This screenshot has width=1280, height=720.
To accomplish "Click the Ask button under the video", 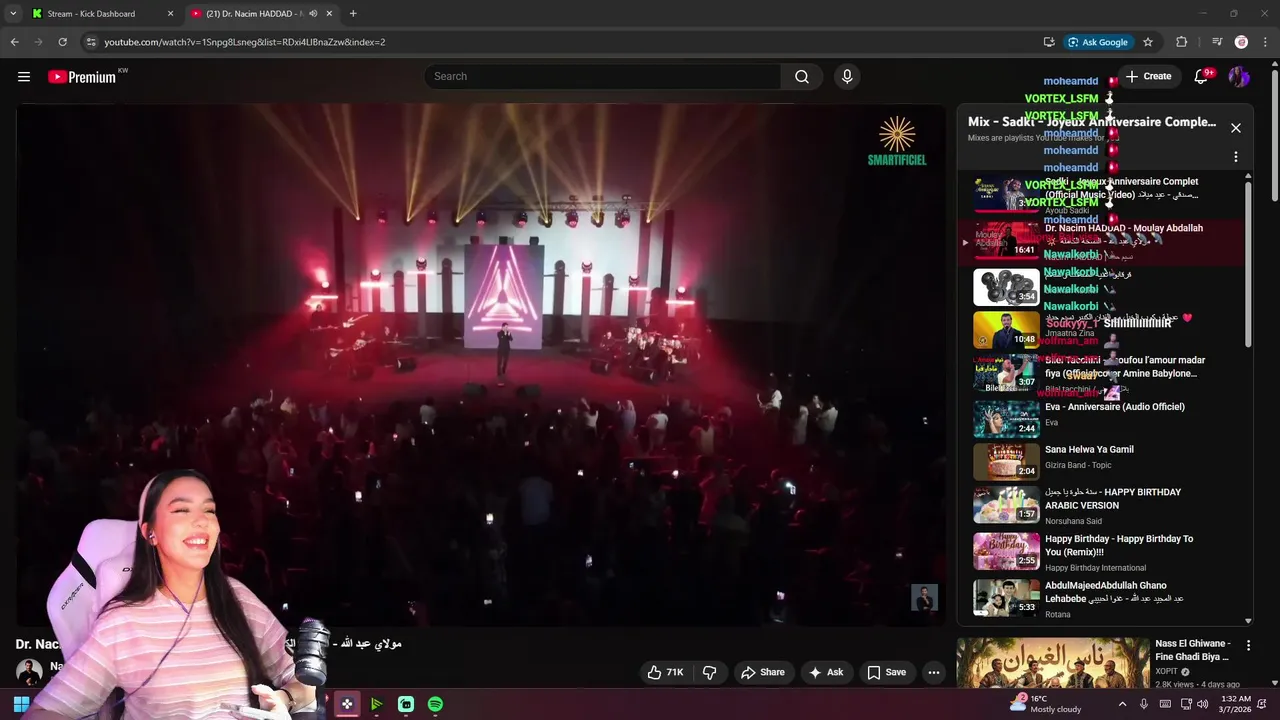I will tap(826, 672).
